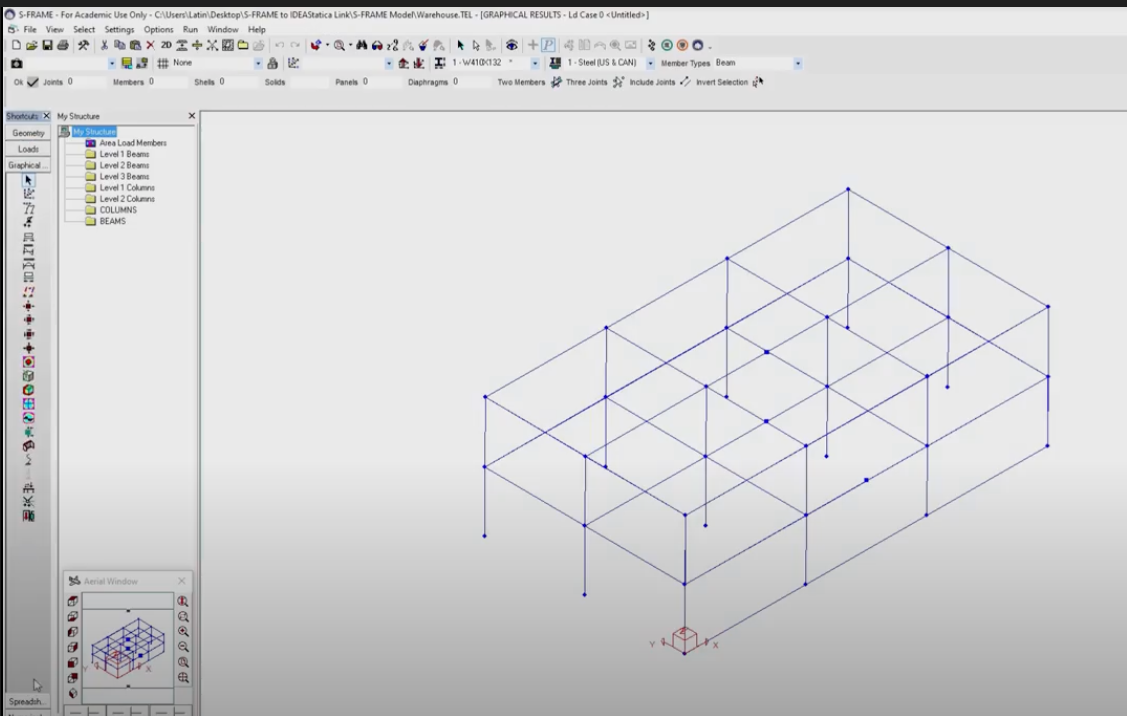Switch to 2D view icon

click(166, 45)
